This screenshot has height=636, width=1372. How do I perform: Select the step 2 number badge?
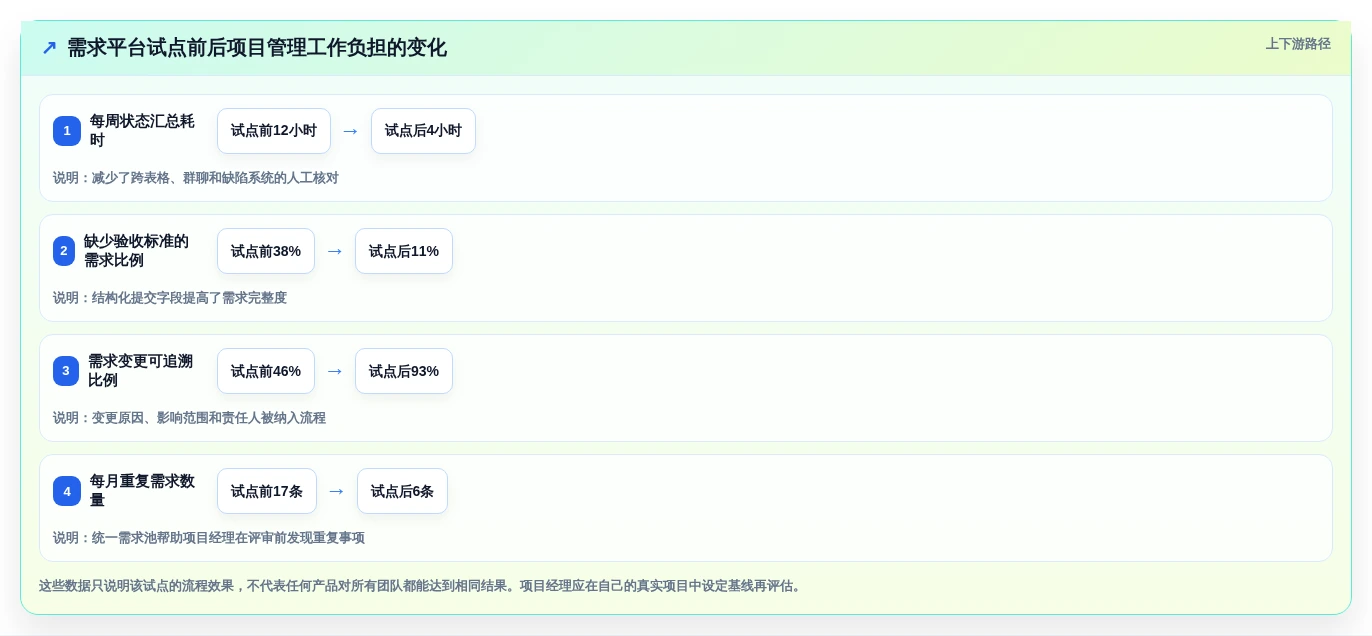(64, 251)
